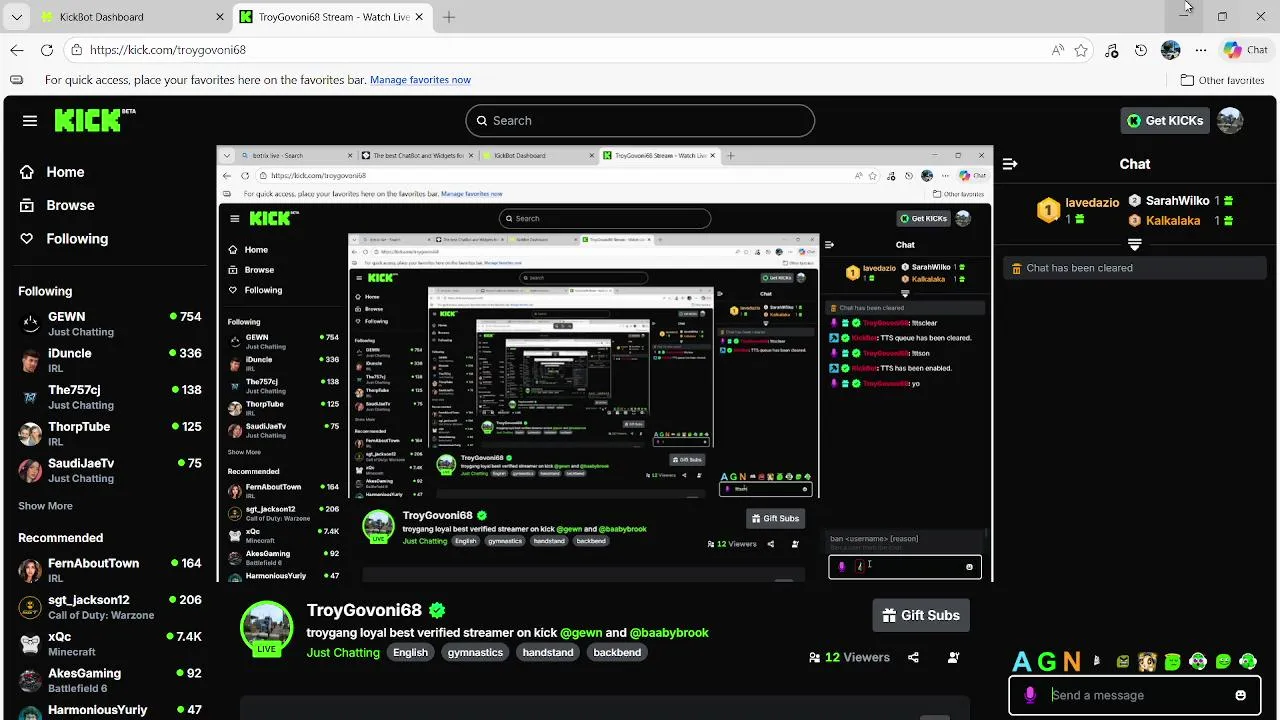Insert the orange letter N emote
Image resolution: width=1280 pixels, height=720 pixels.
click(1072, 662)
